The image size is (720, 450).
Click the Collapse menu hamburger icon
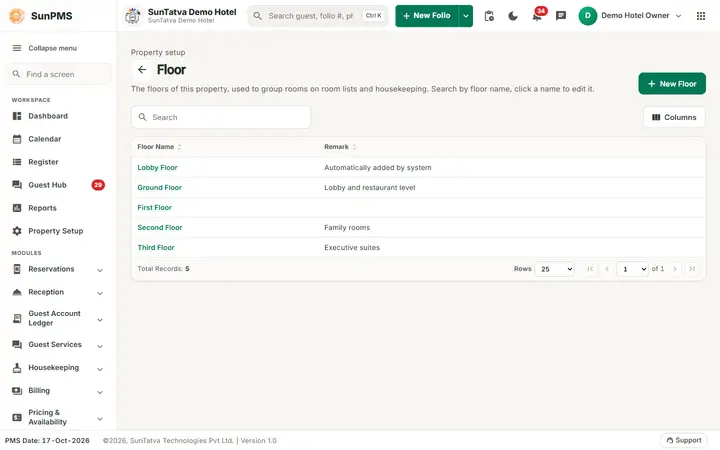point(17,48)
